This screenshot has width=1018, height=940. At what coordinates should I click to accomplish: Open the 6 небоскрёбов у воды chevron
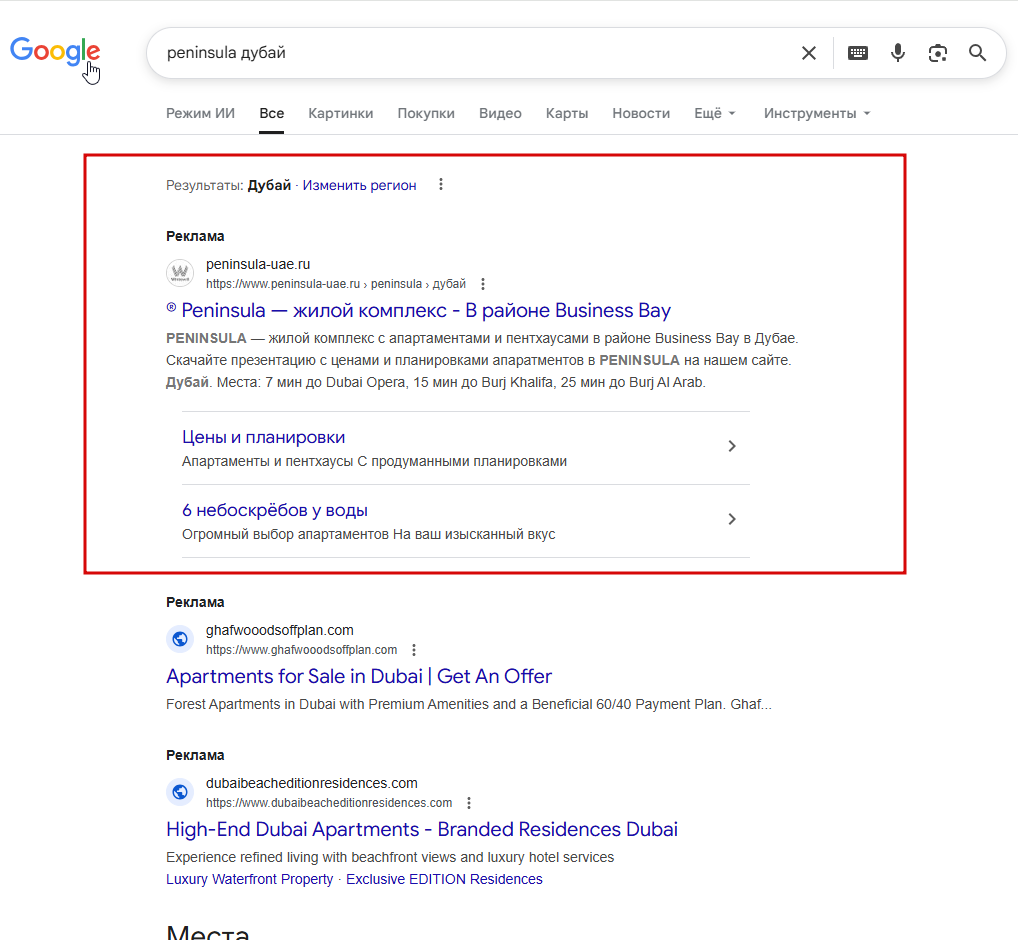click(x=732, y=519)
